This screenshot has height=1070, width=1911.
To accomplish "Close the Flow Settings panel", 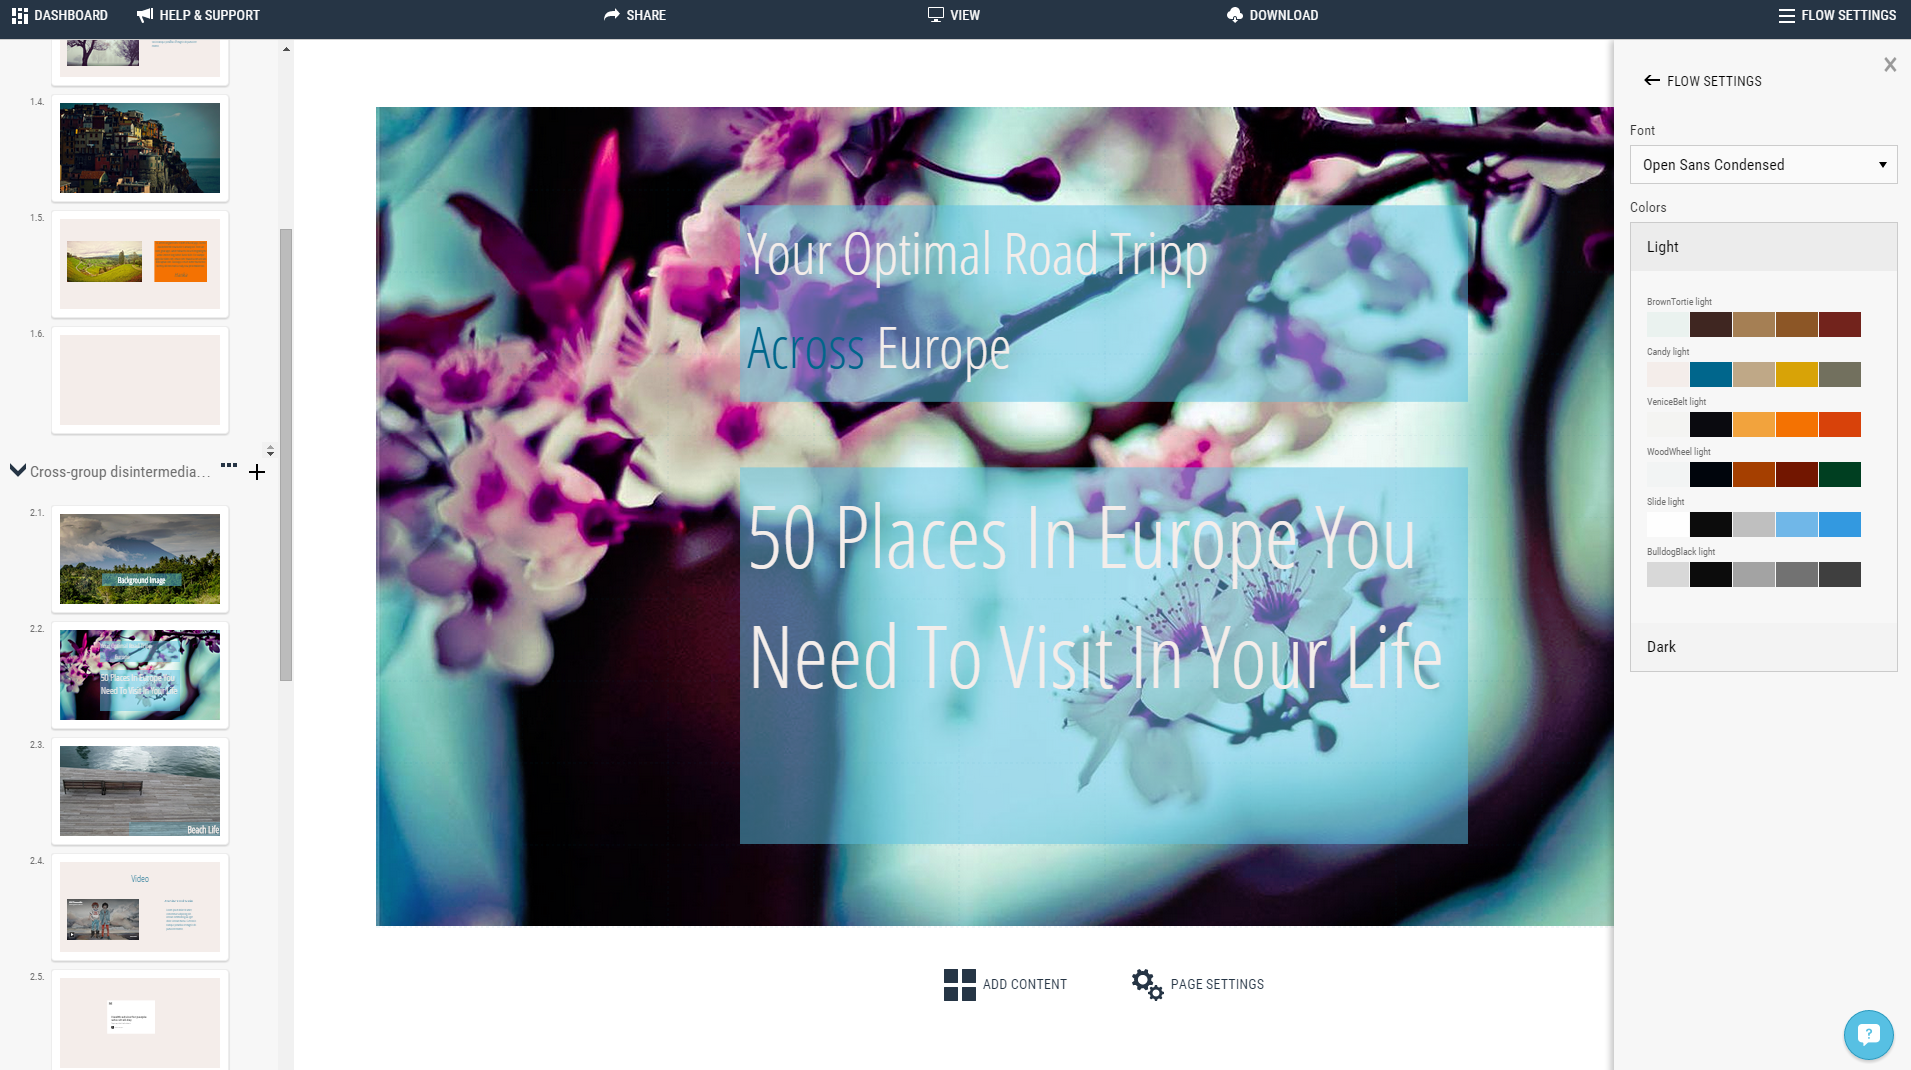I will (x=1889, y=65).
